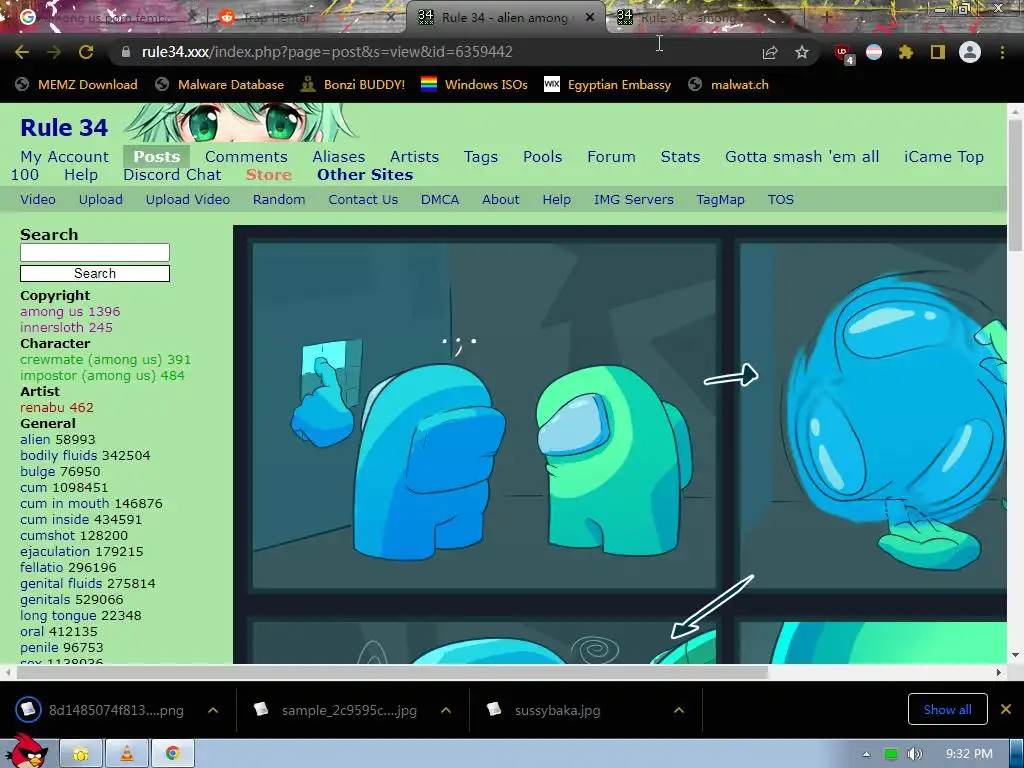Open the Contact Us link

pos(363,200)
